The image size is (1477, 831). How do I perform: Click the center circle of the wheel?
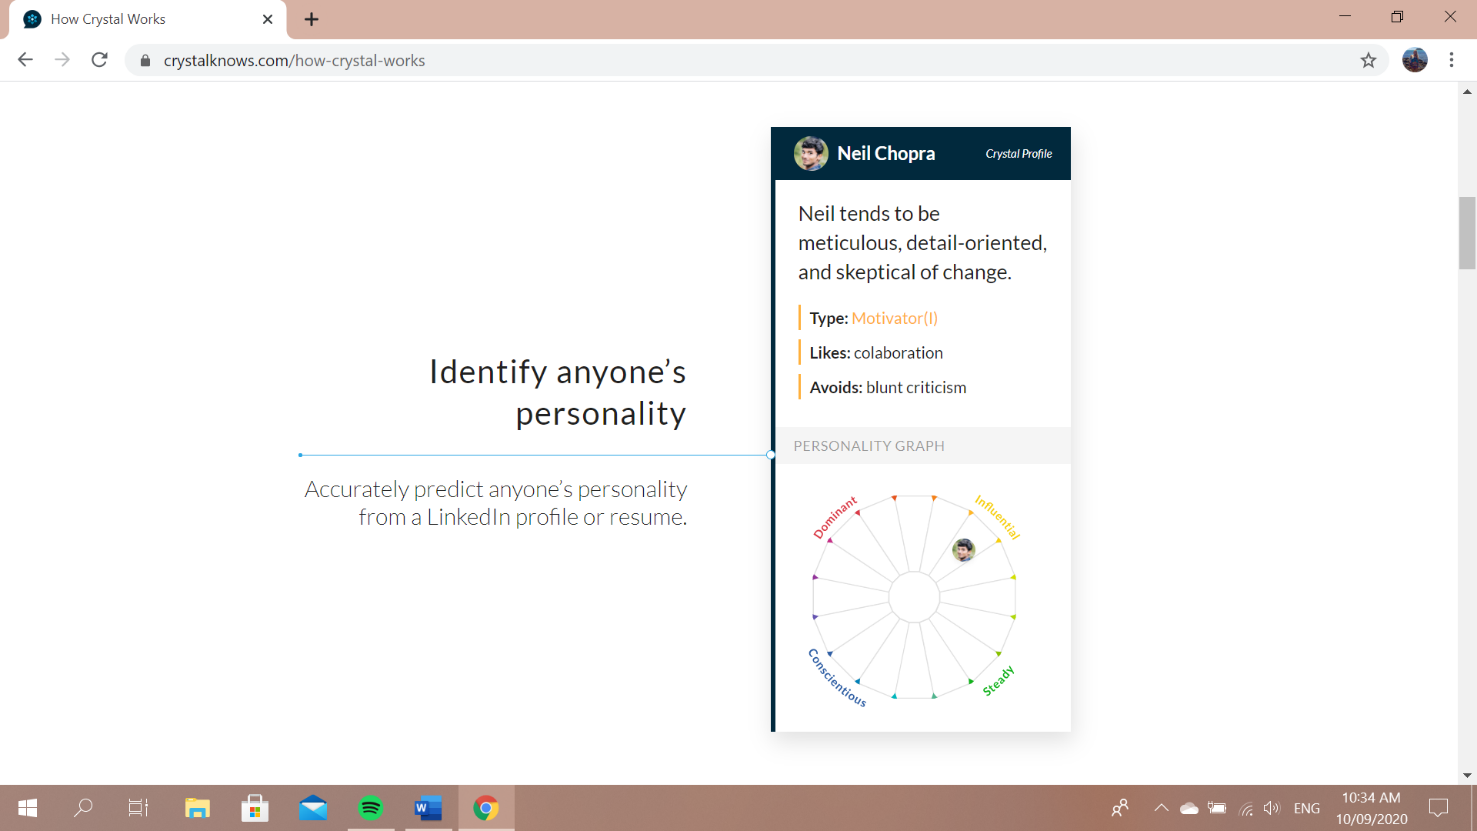[914, 597]
